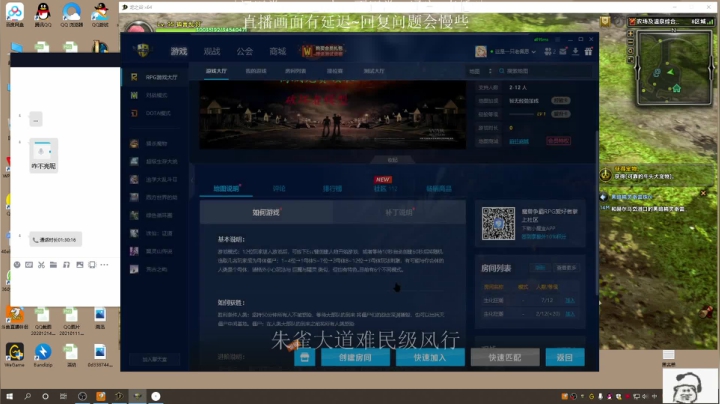The height and width of the screenshot is (404, 720).
Task: Open the 游戏 top navigation tab
Action: (179, 51)
